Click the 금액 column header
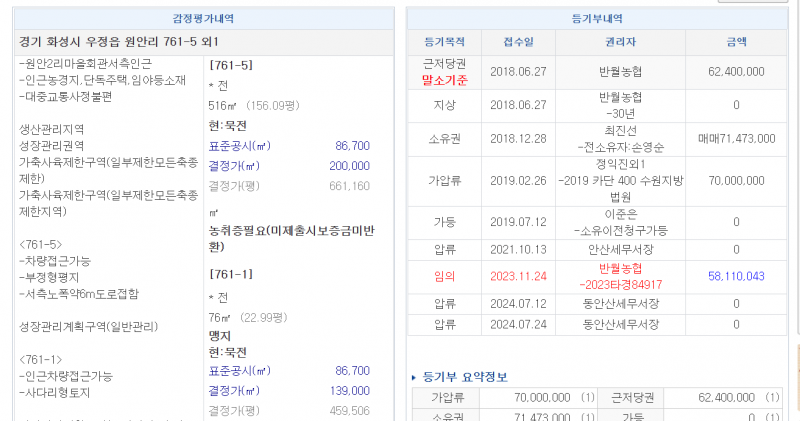The height and width of the screenshot is (421, 800). (x=735, y=43)
